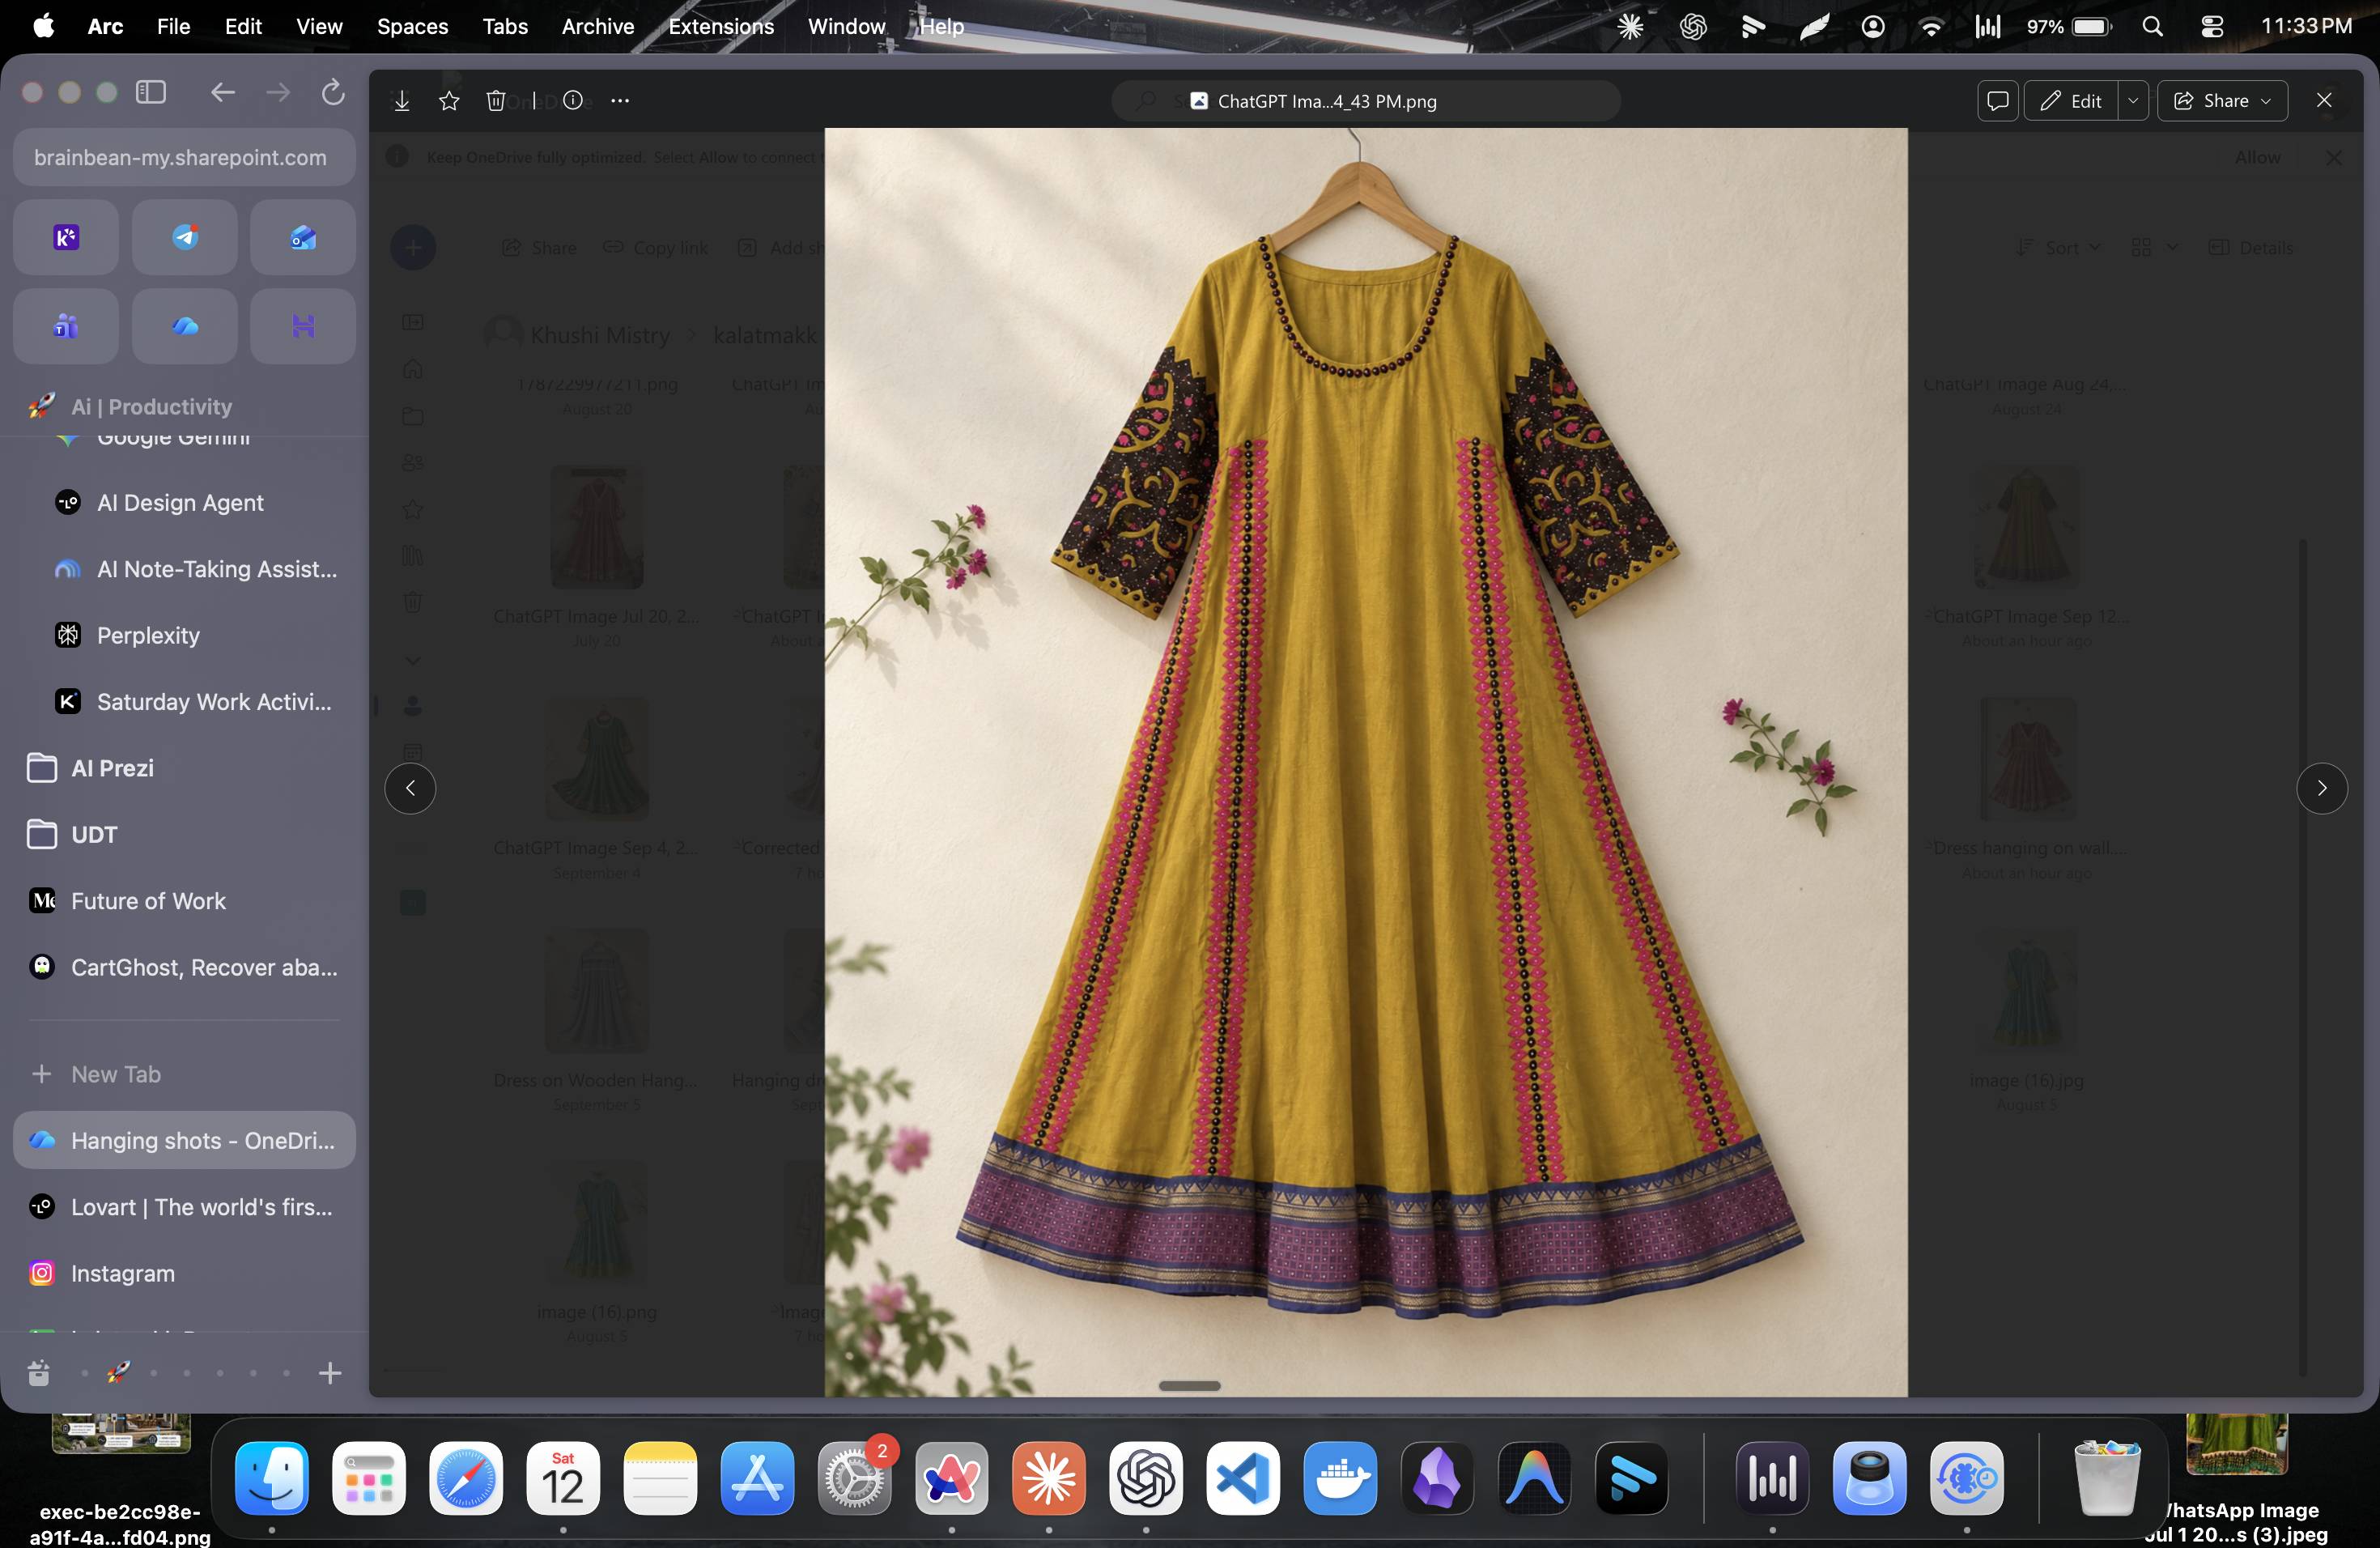Toggle the Arc sidebar visibility
This screenshot has height=1548, width=2380.
(151, 93)
